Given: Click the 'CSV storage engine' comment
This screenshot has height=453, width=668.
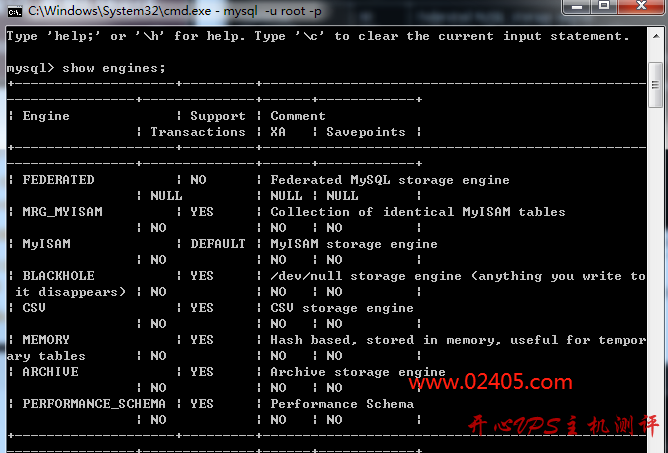Looking at the screenshot, I should coord(342,308).
